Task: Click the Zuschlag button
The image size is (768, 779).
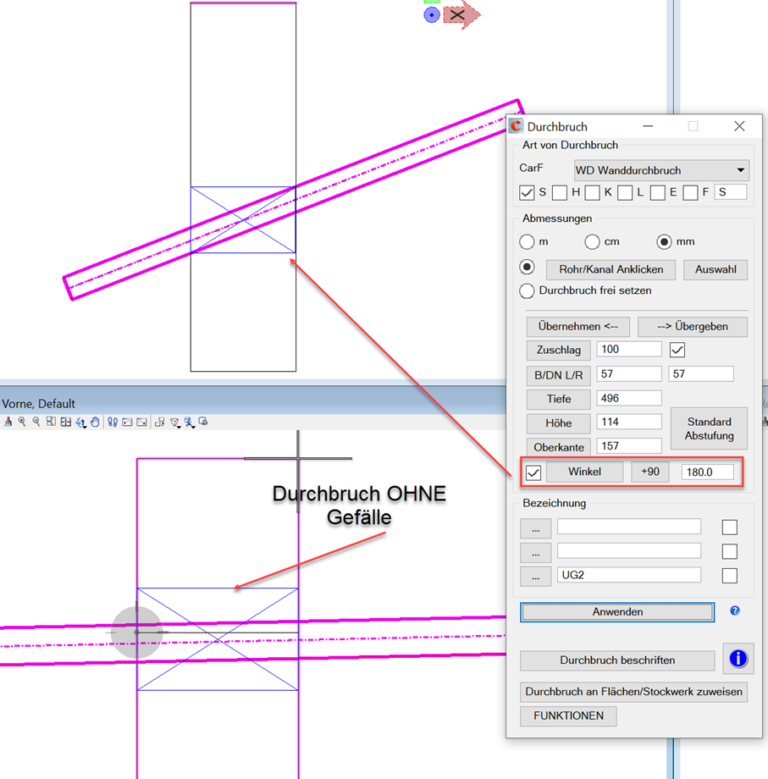Action: point(558,350)
